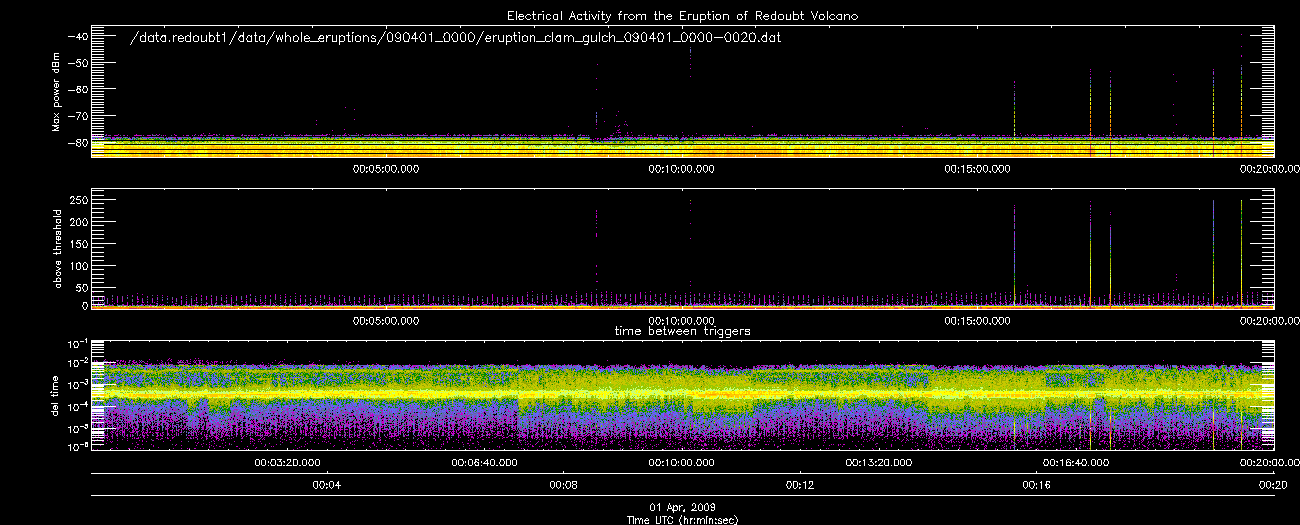Click the 00:16 tick on the bottom time axis
This screenshot has width=1300, height=525.
(1036, 485)
